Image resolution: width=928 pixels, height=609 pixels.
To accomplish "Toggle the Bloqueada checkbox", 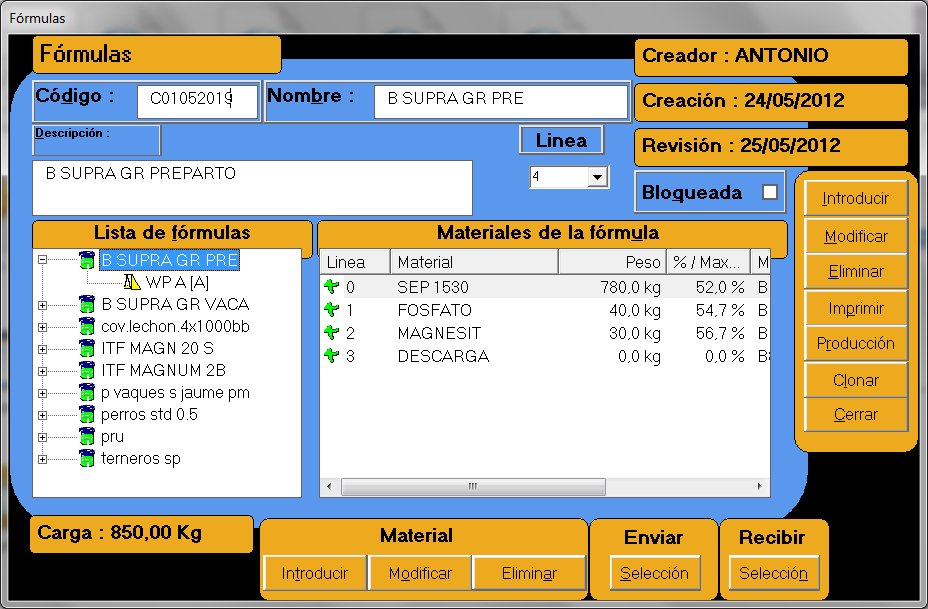I will coord(769,192).
